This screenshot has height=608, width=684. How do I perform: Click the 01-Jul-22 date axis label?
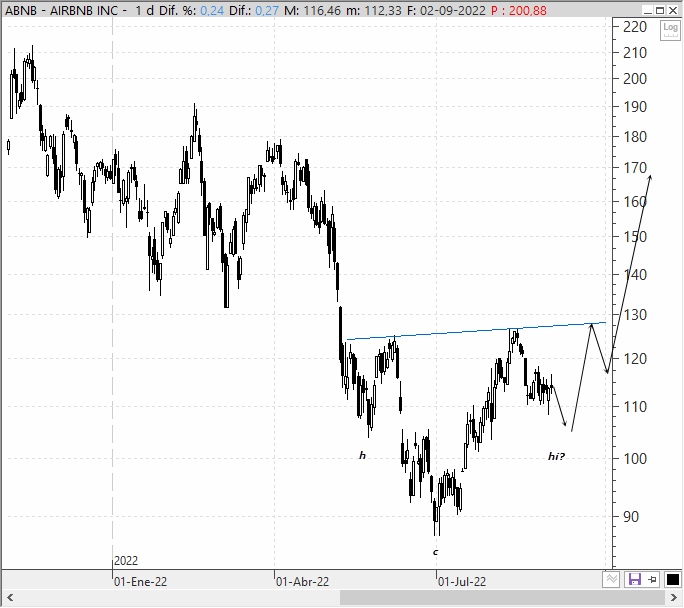[x=462, y=582]
